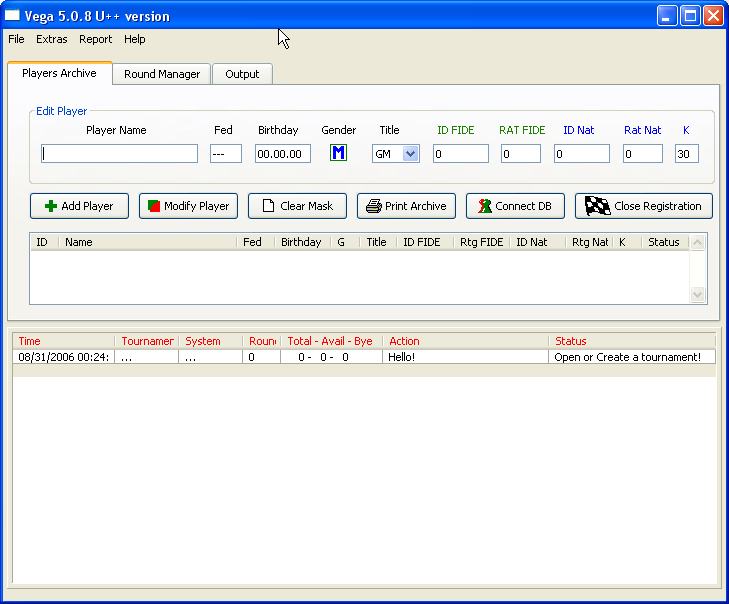Screen dimensions: 729x604
Task: Click the Birthday input field
Action: pos(283,154)
